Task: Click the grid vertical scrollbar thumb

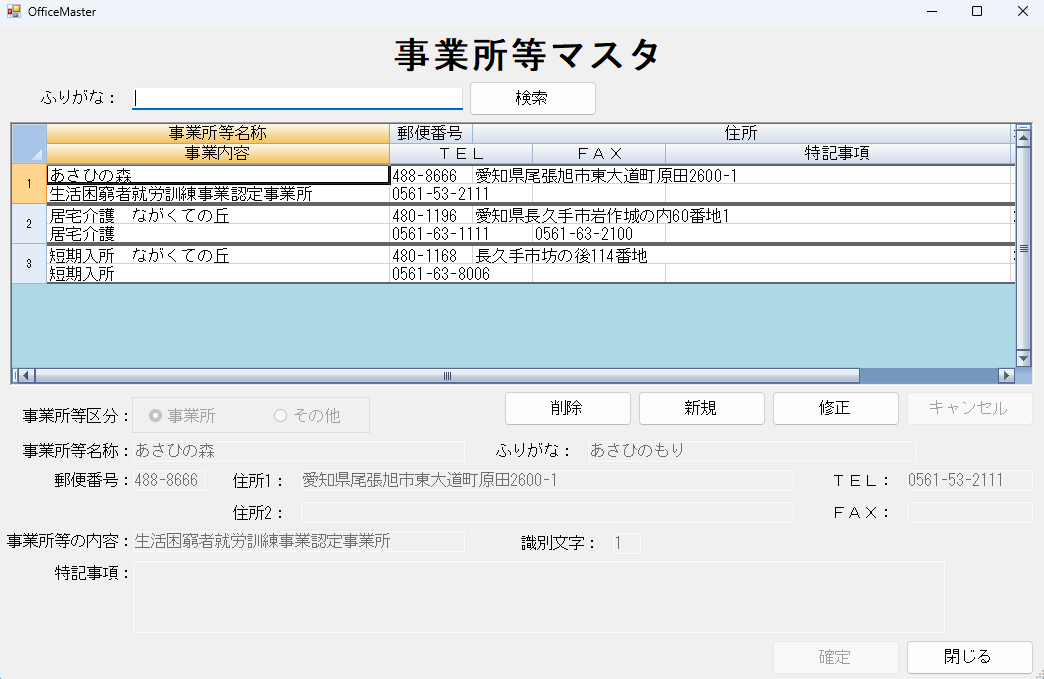Action: (1023, 248)
